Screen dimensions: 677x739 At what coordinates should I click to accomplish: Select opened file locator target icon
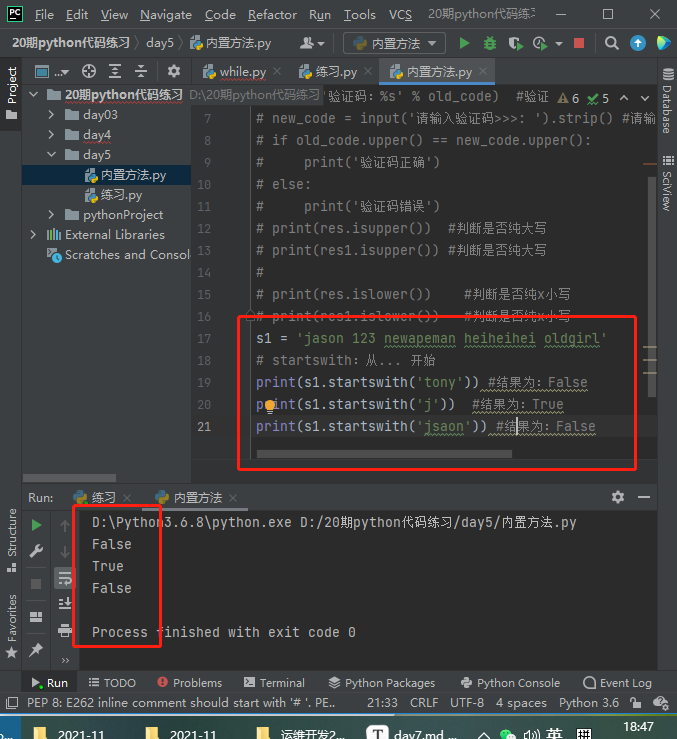pos(89,72)
